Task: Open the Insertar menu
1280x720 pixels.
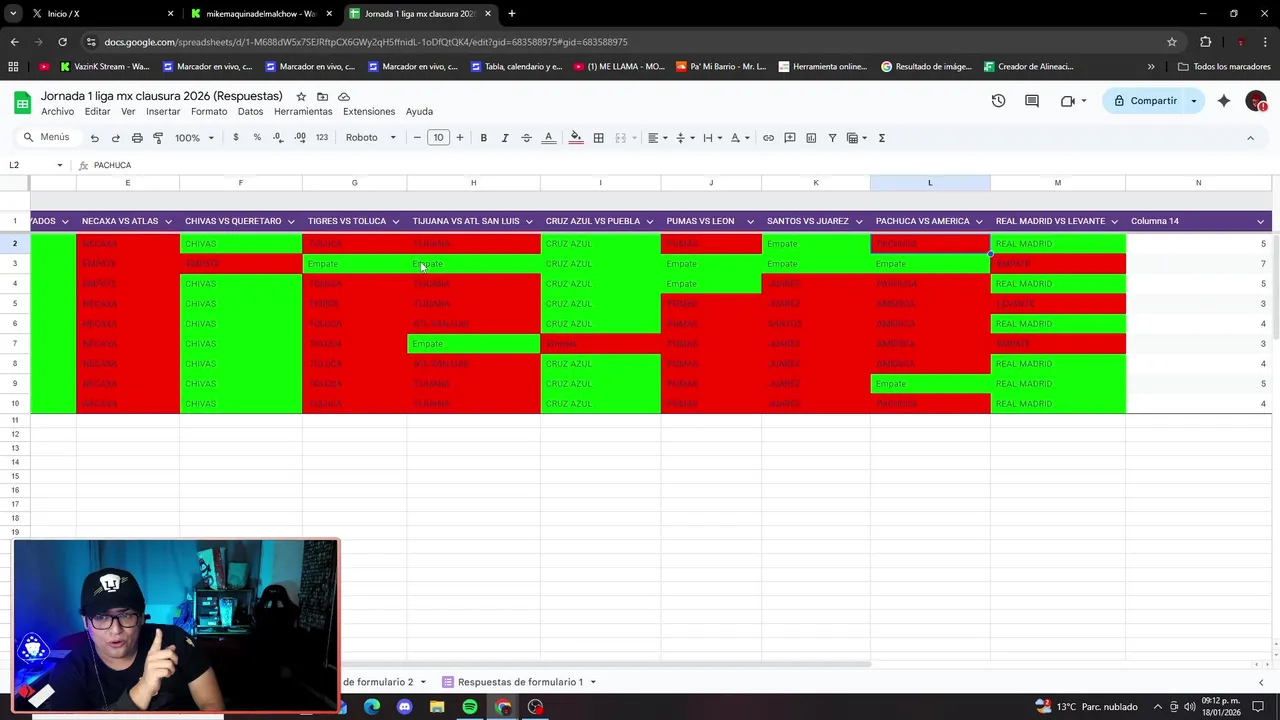Action: click(x=163, y=111)
